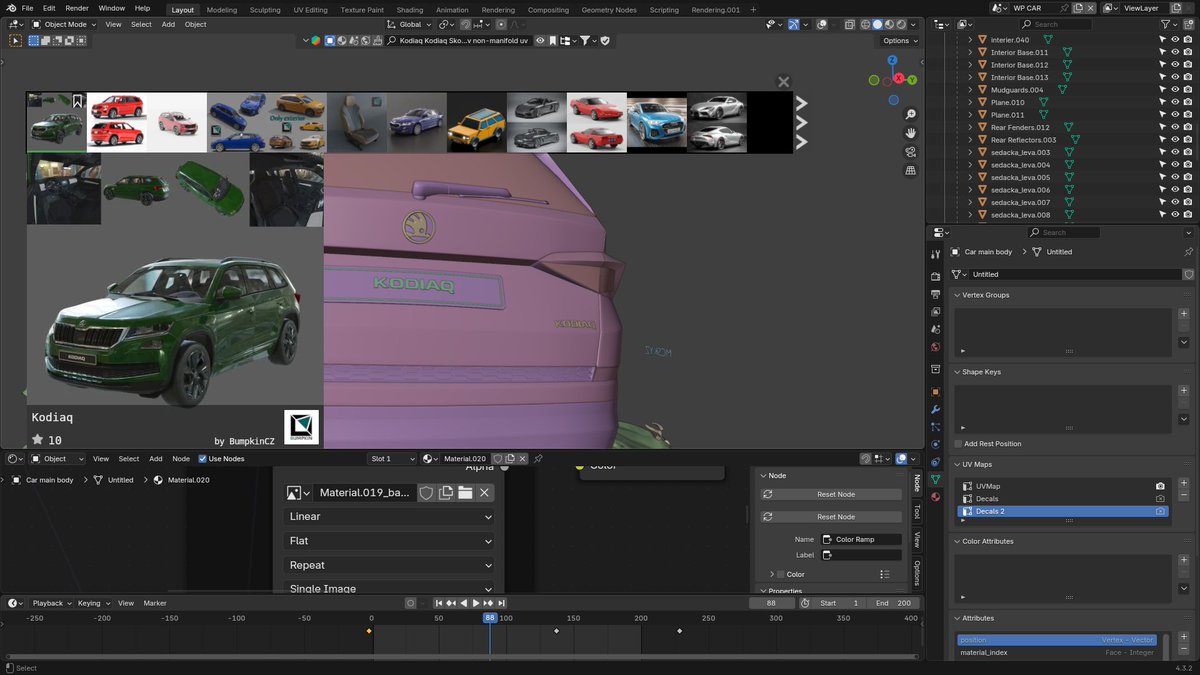Open Render properties camera tab

935,276
